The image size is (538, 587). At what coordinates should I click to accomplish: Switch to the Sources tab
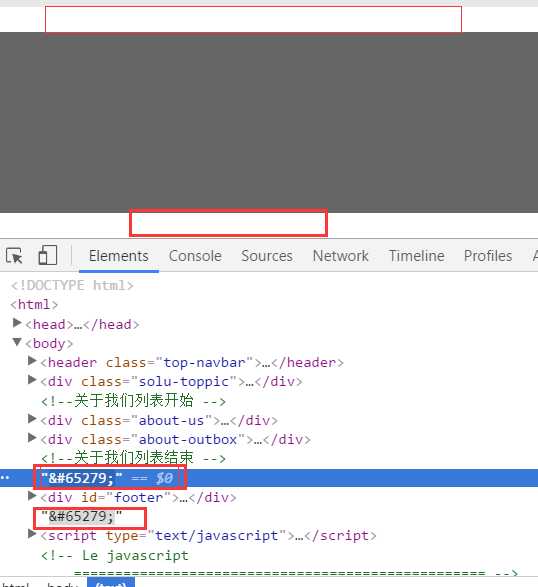coord(267,256)
